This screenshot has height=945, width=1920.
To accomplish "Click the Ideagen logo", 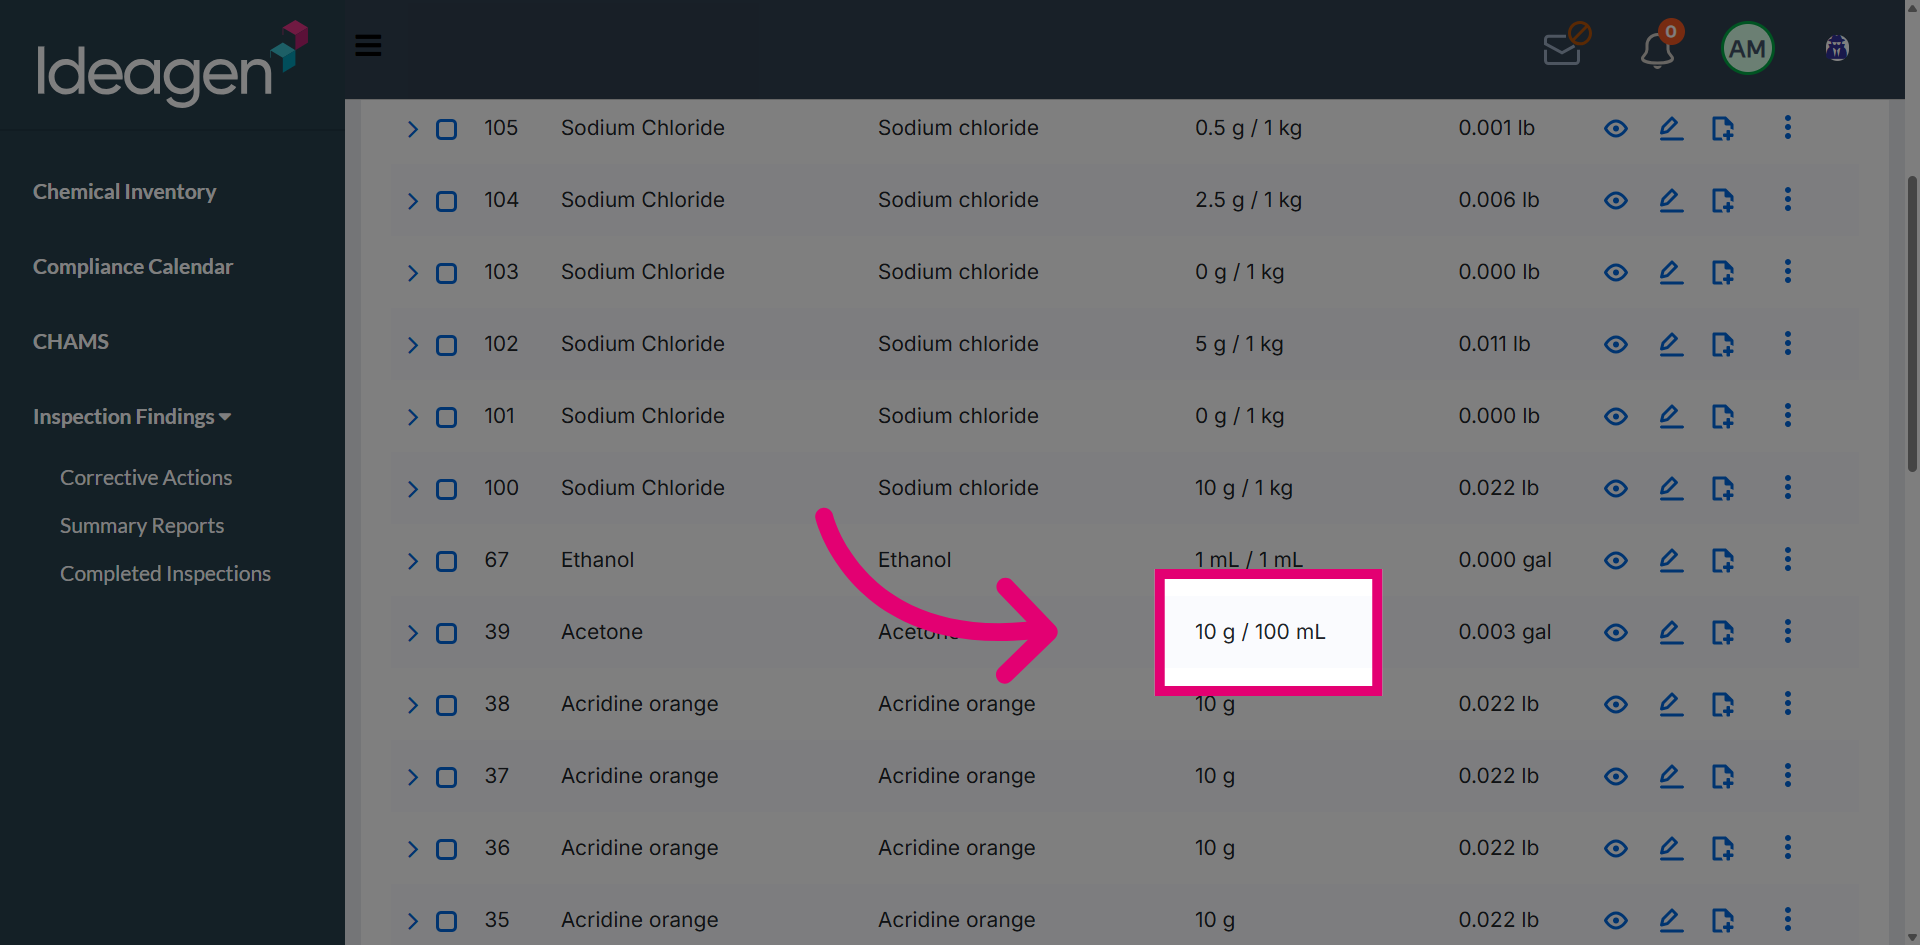I will click(172, 63).
